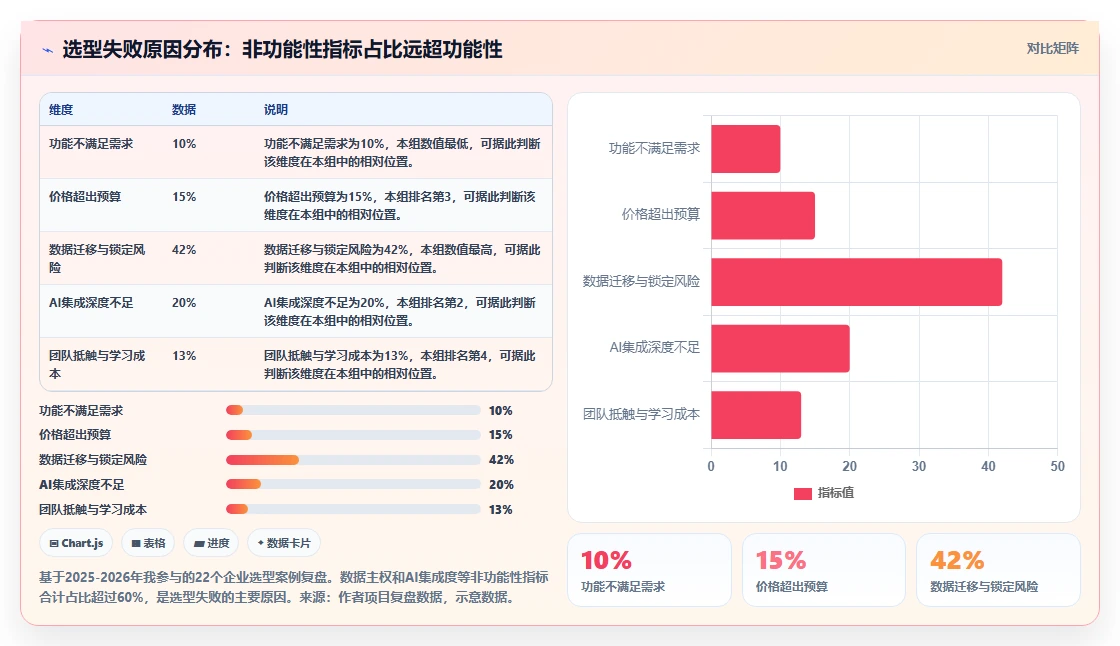The image size is (1120, 646).
Task: Click the 13% cell in table
Action: (184, 355)
